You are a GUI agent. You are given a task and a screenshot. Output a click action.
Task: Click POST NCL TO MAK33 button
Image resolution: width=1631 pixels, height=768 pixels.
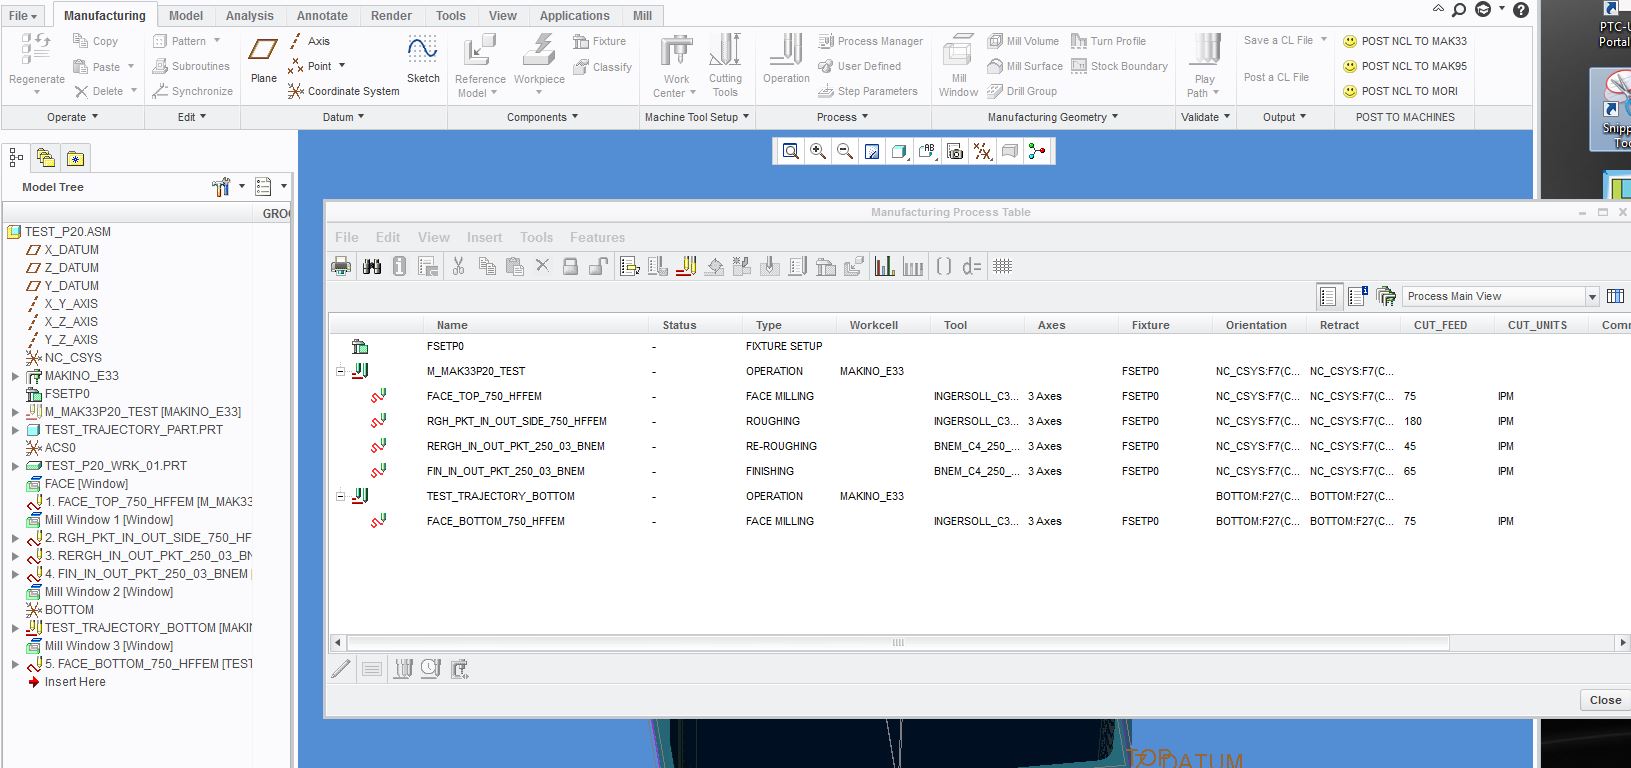click(1404, 41)
